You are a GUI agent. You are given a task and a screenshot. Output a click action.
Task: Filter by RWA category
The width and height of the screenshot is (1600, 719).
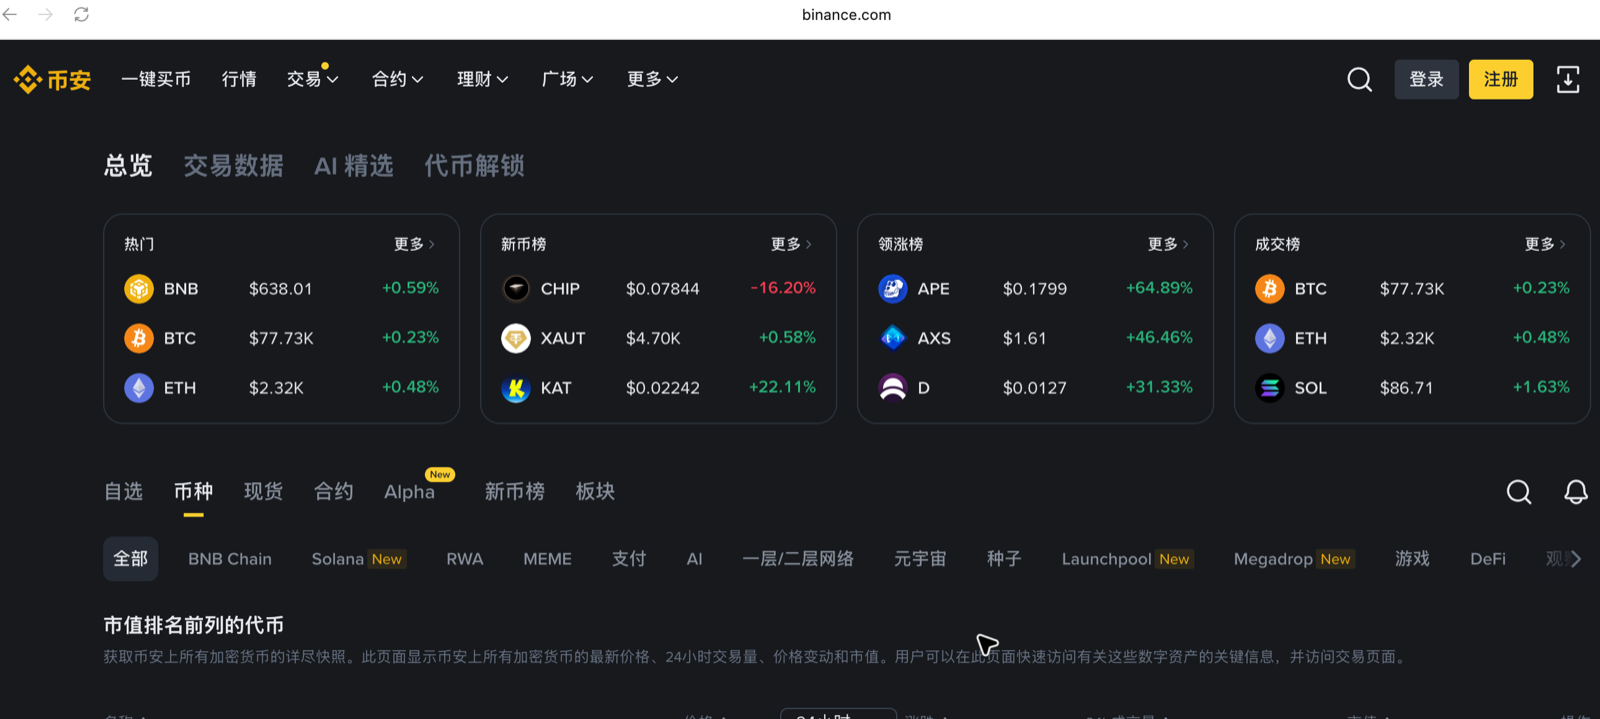point(465,559)
